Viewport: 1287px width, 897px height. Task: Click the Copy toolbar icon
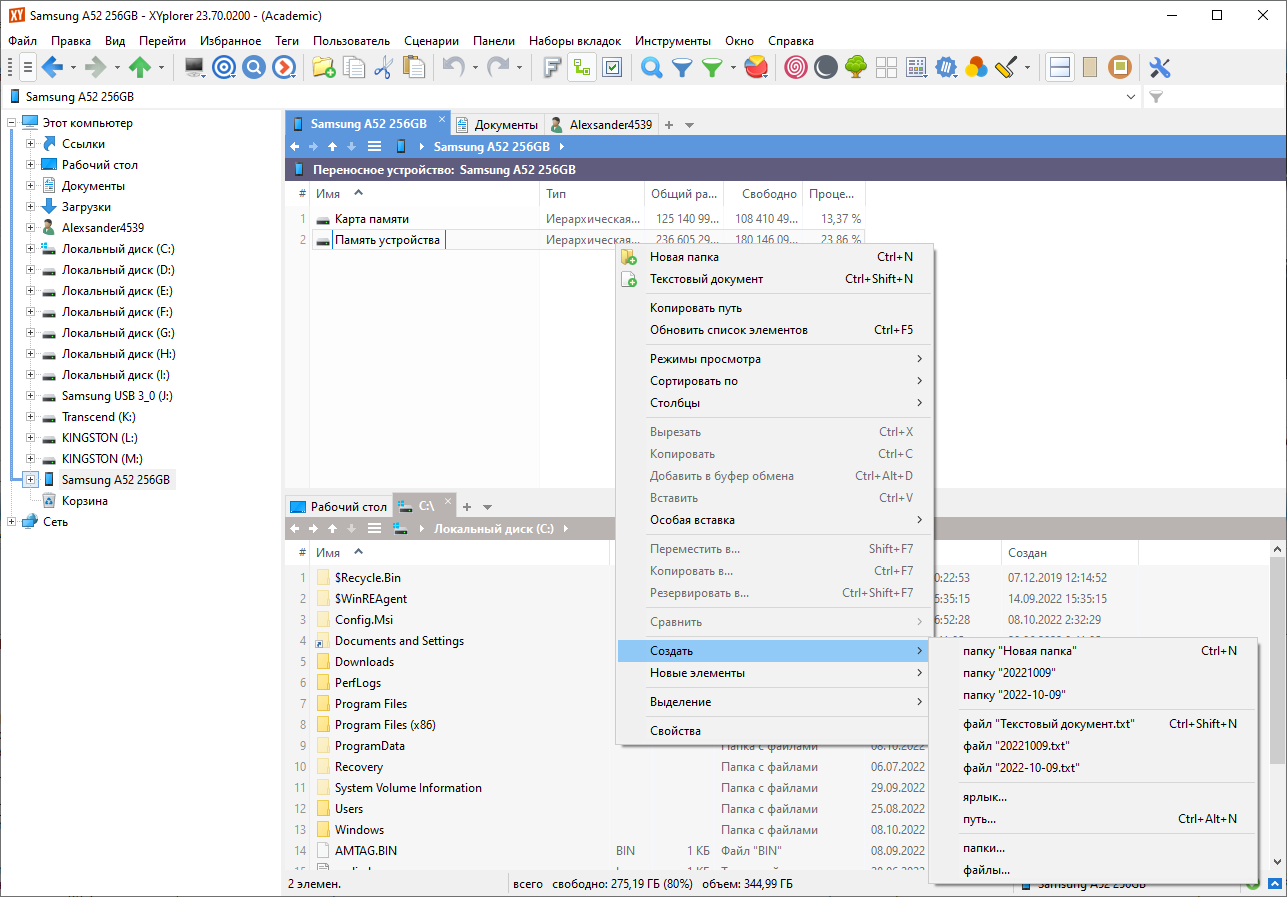click(354, 67)
